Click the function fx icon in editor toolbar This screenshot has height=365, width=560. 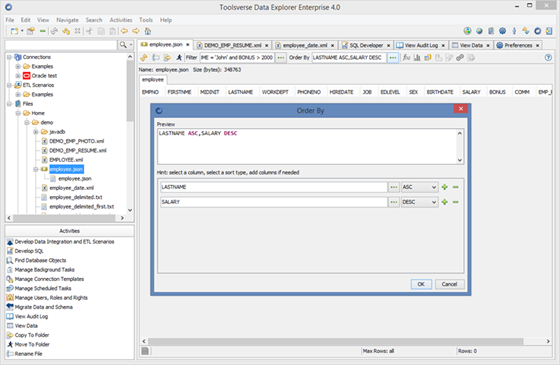coord(406,58)
